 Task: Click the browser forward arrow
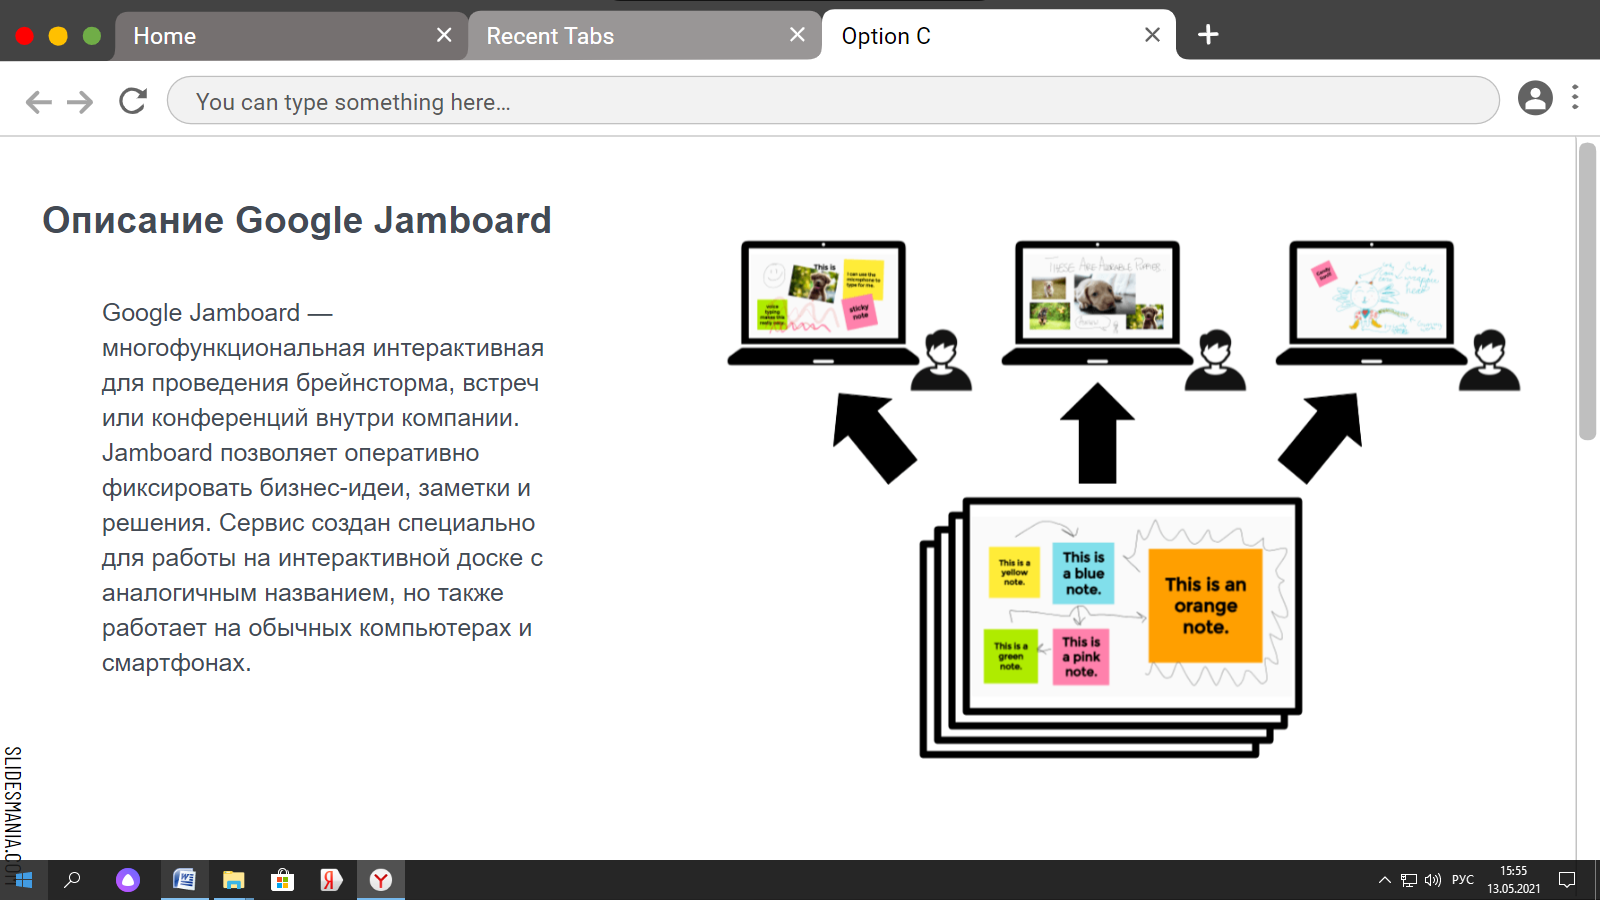[x=80, y=102]
